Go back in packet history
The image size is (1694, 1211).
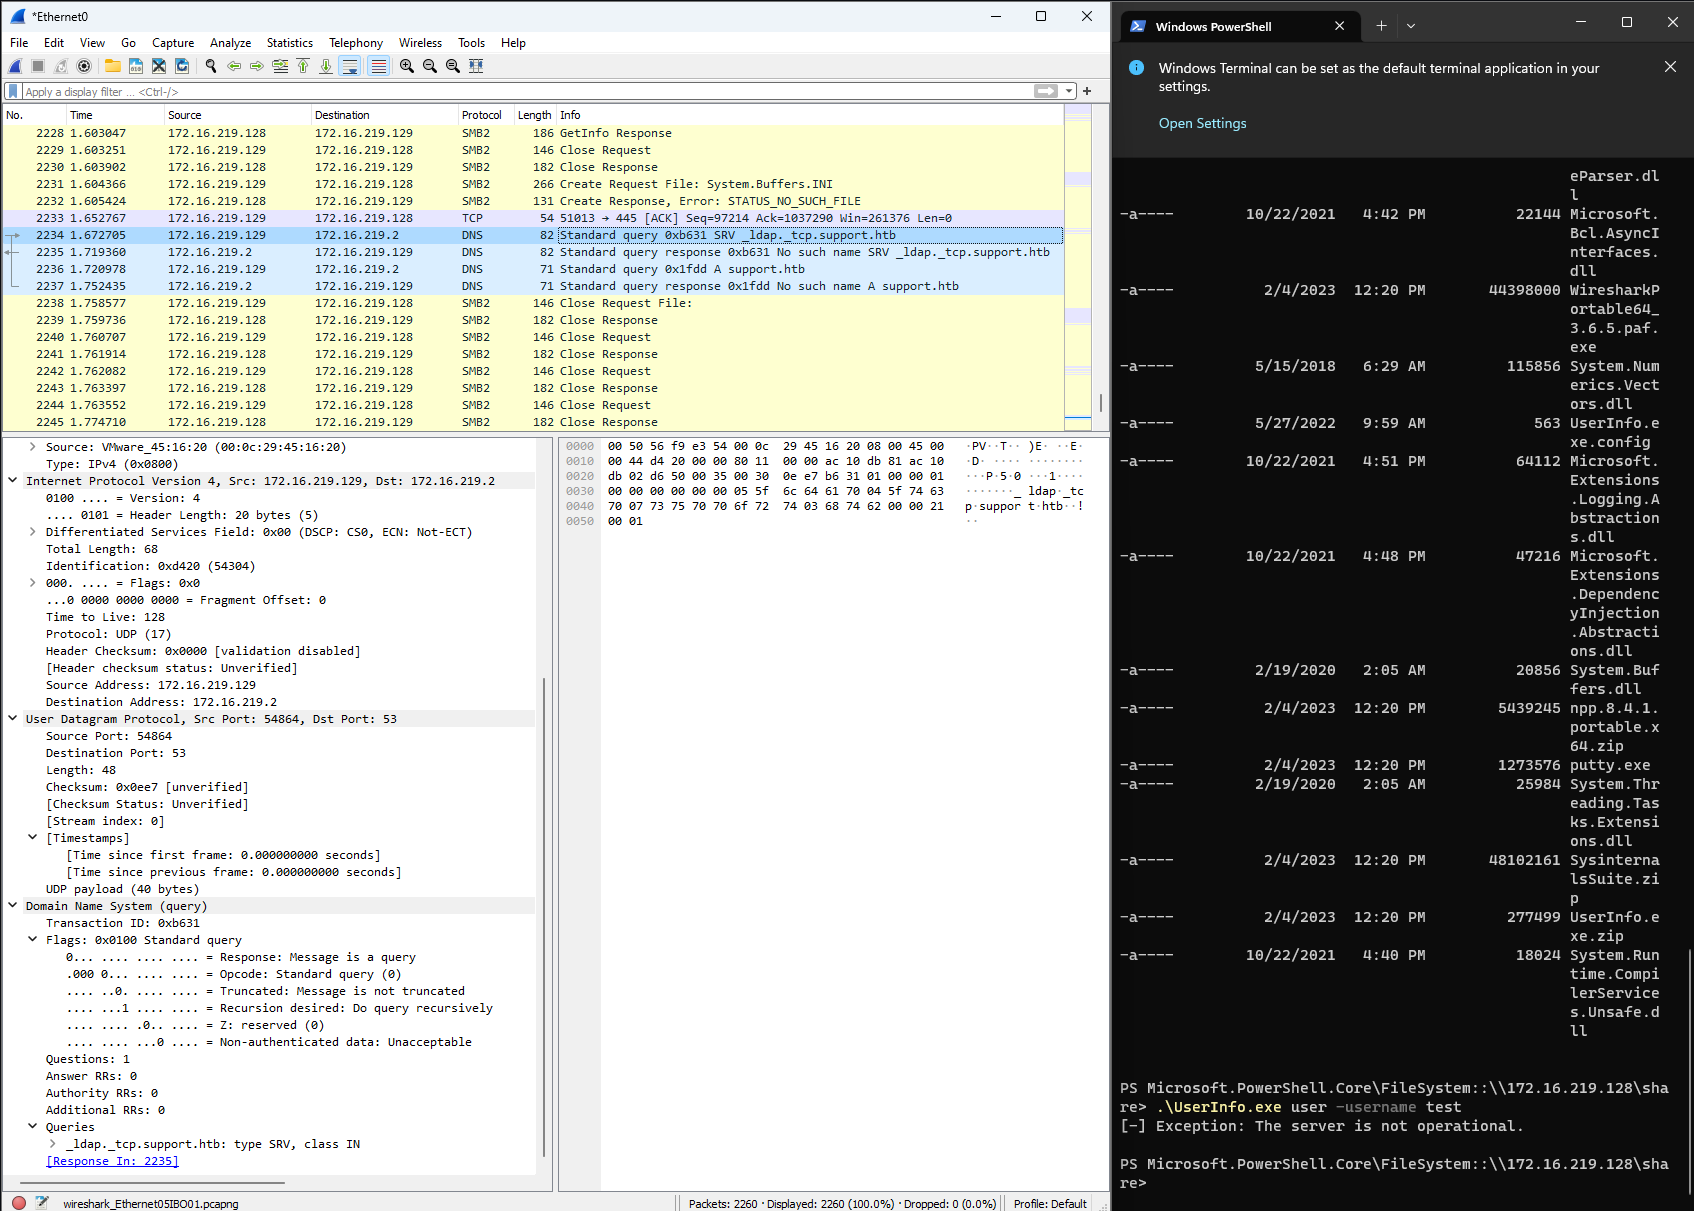click(x=234, y=66)
